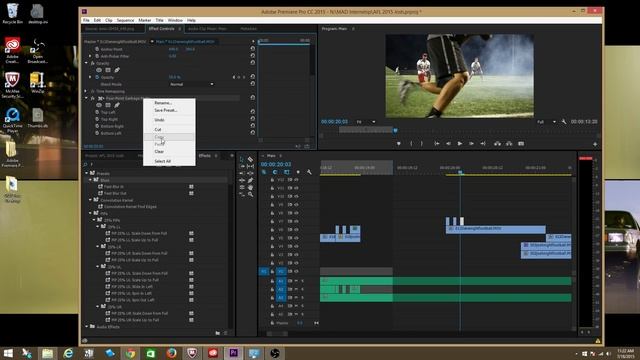Select the Fast Blur In preset

click(x=113, y=187)
